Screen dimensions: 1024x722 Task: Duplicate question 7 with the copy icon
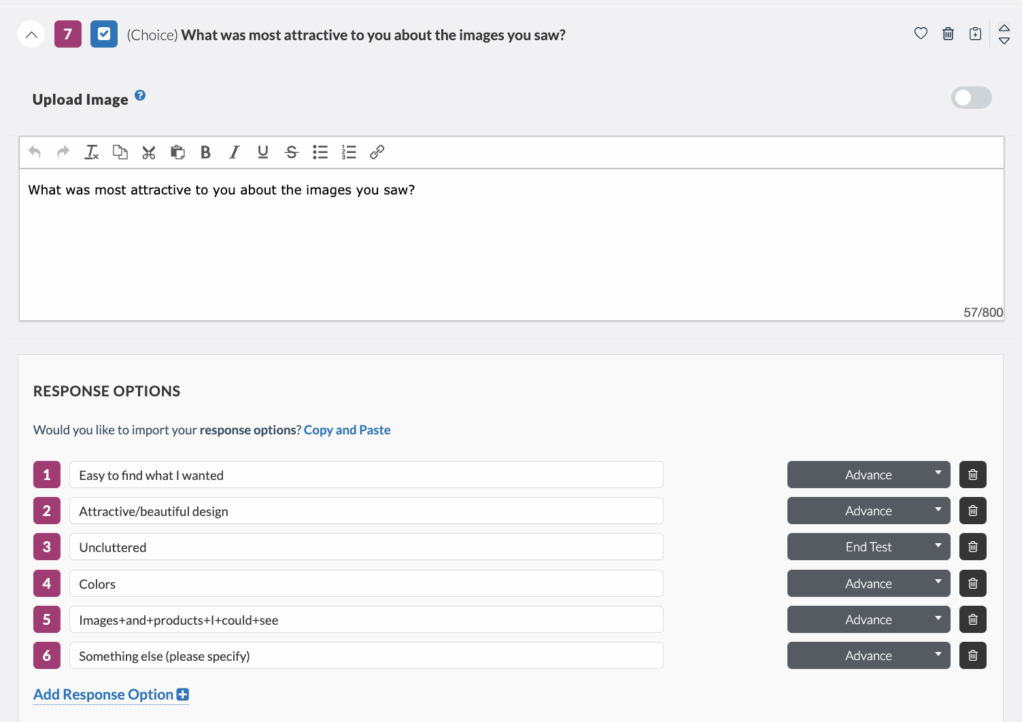pos(975,33)
